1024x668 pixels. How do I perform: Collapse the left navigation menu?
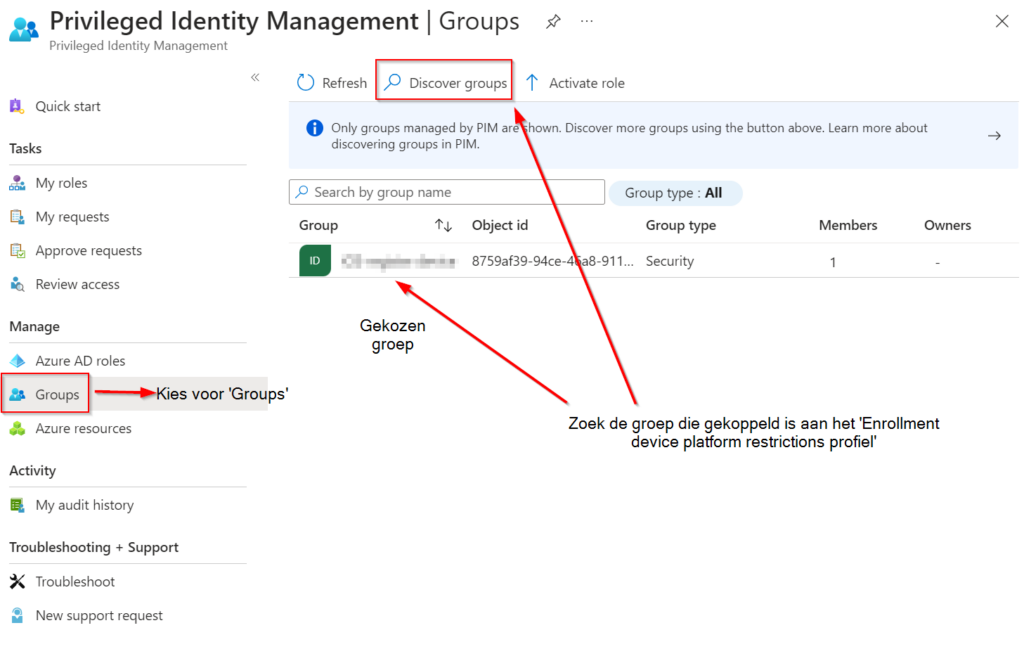[x=255, y=78]
